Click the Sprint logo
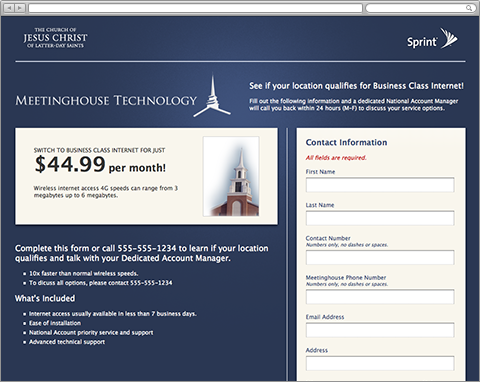This screenshot has height=382, width=480. pos(432,39)
